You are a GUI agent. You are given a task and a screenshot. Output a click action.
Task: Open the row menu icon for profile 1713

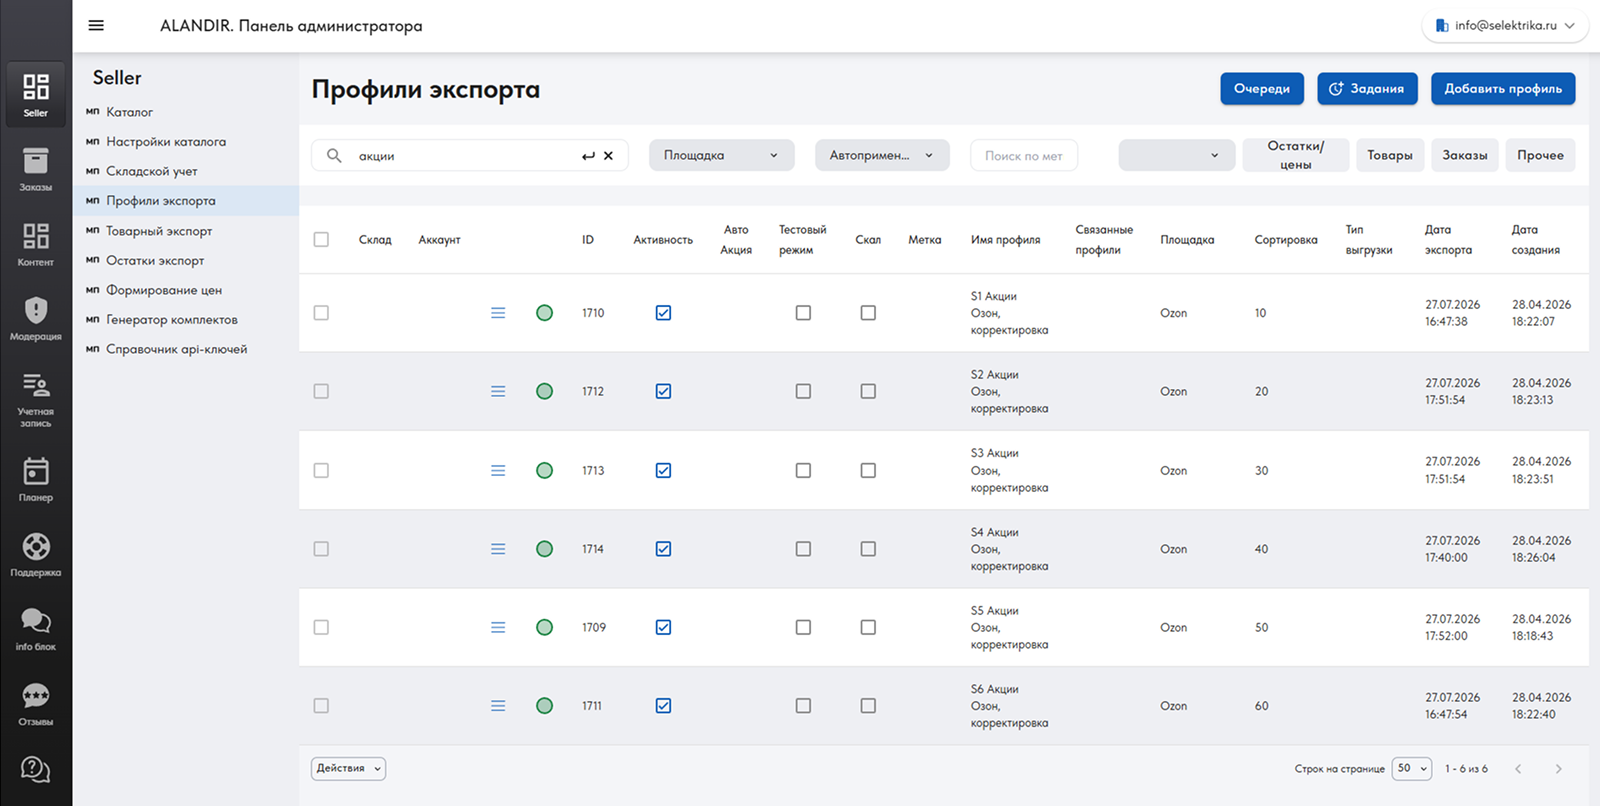pyautogui.click(x=498, y=470)
